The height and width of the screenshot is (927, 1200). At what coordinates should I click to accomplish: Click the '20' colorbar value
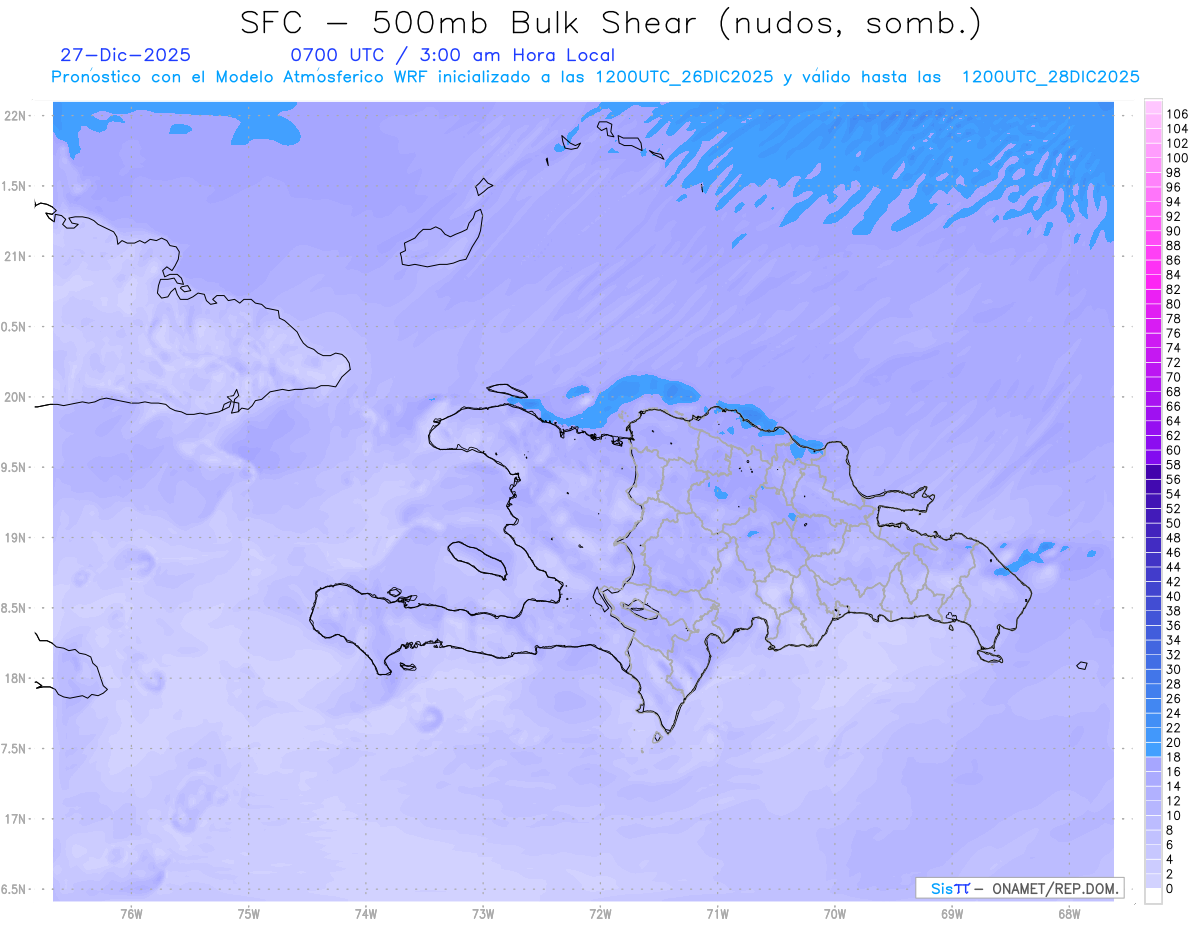(1174, 743)
